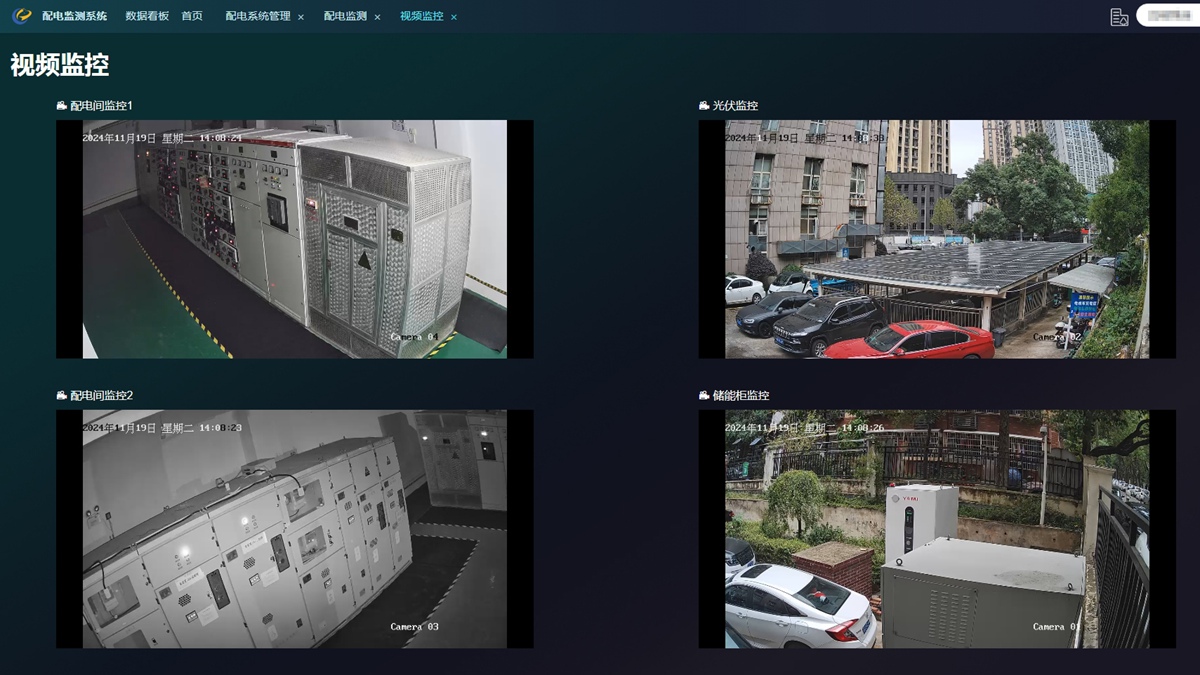This screenshot has height=675, width=1200.
Task: Open the 配电间监控1 video feed
Action: 294,239
